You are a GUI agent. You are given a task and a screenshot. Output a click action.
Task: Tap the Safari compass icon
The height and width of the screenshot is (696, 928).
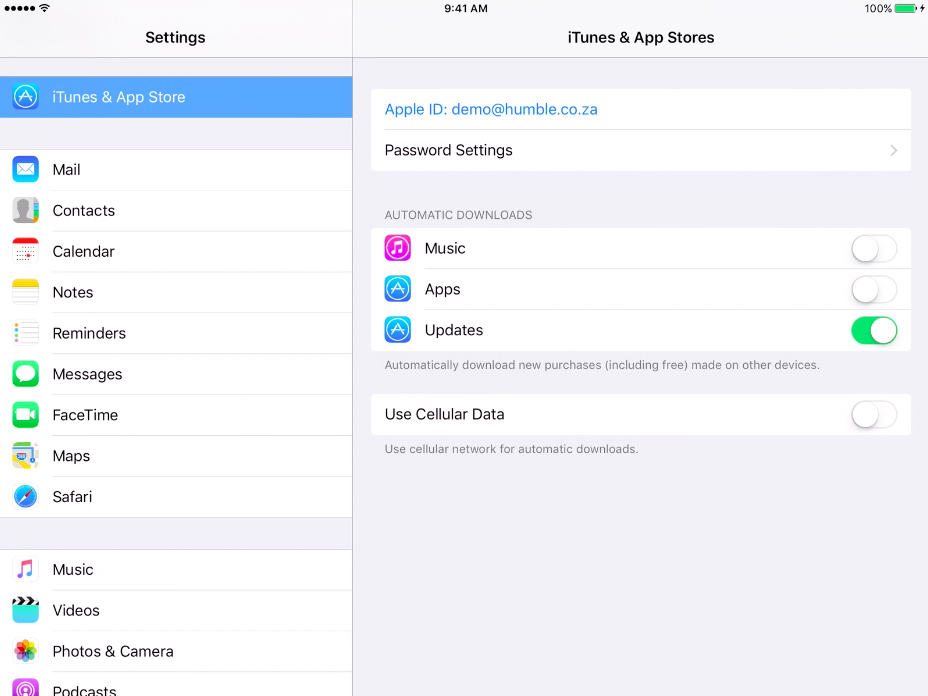[25, 496]
